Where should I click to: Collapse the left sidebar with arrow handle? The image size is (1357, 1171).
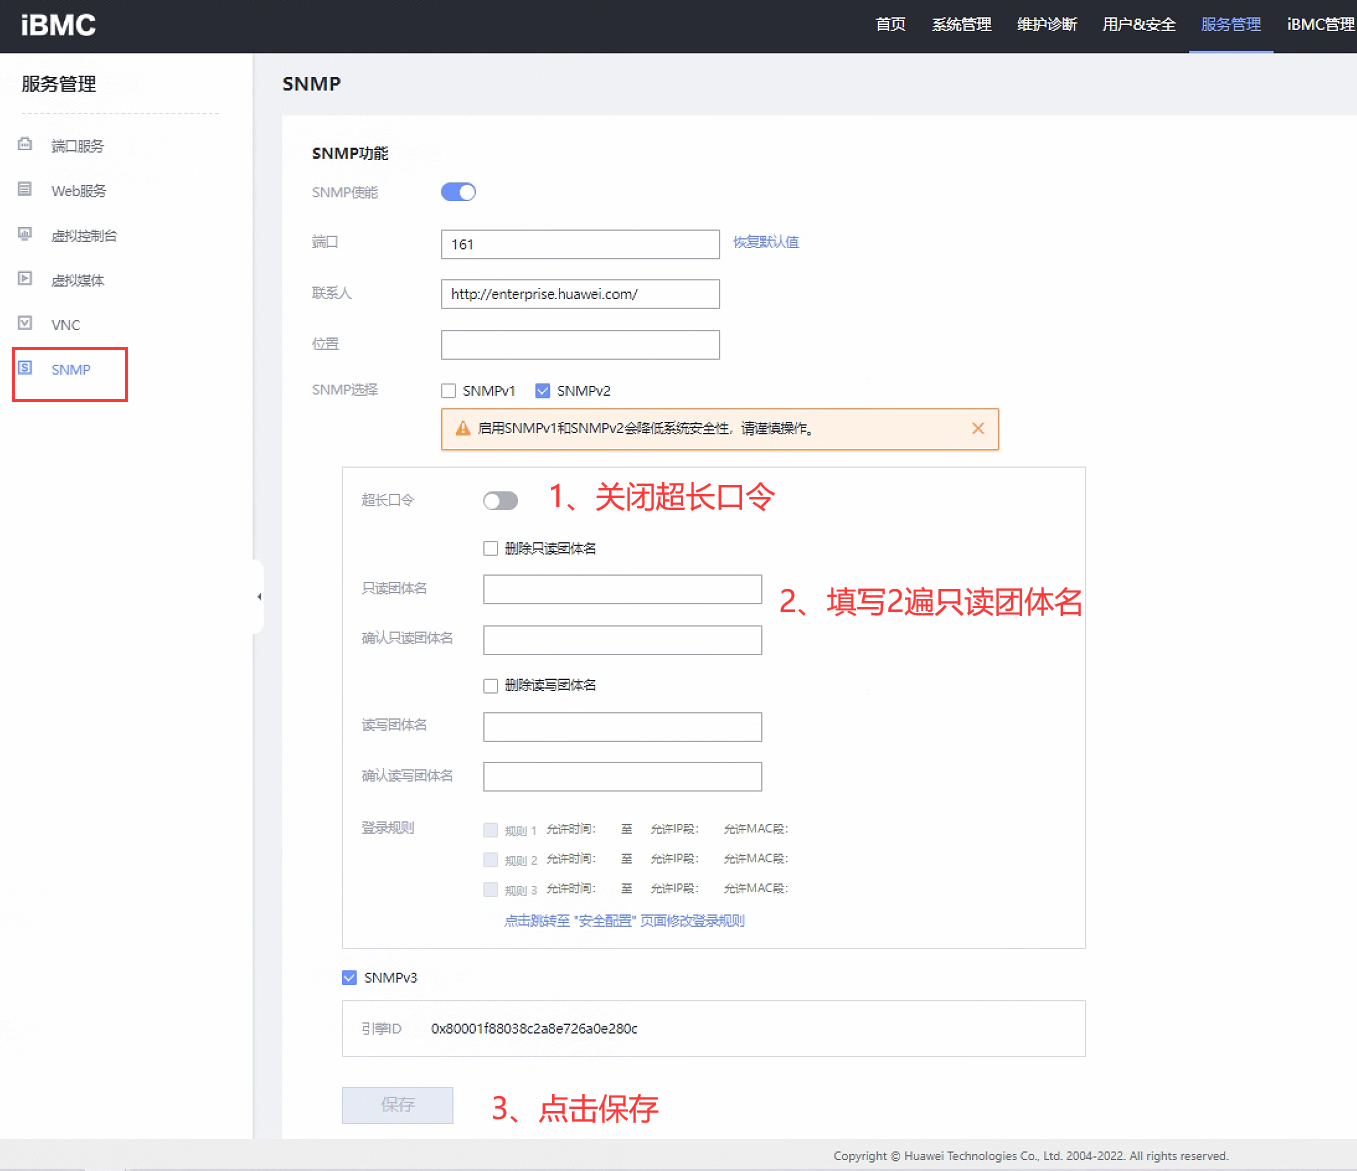click(259, 596)
